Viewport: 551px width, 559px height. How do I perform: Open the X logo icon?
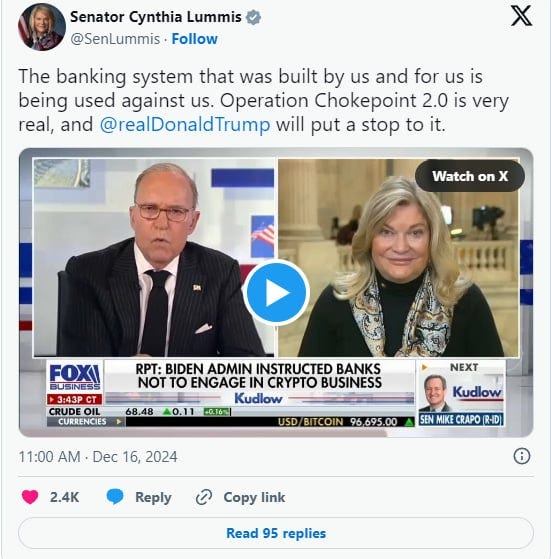pos(521,16)
